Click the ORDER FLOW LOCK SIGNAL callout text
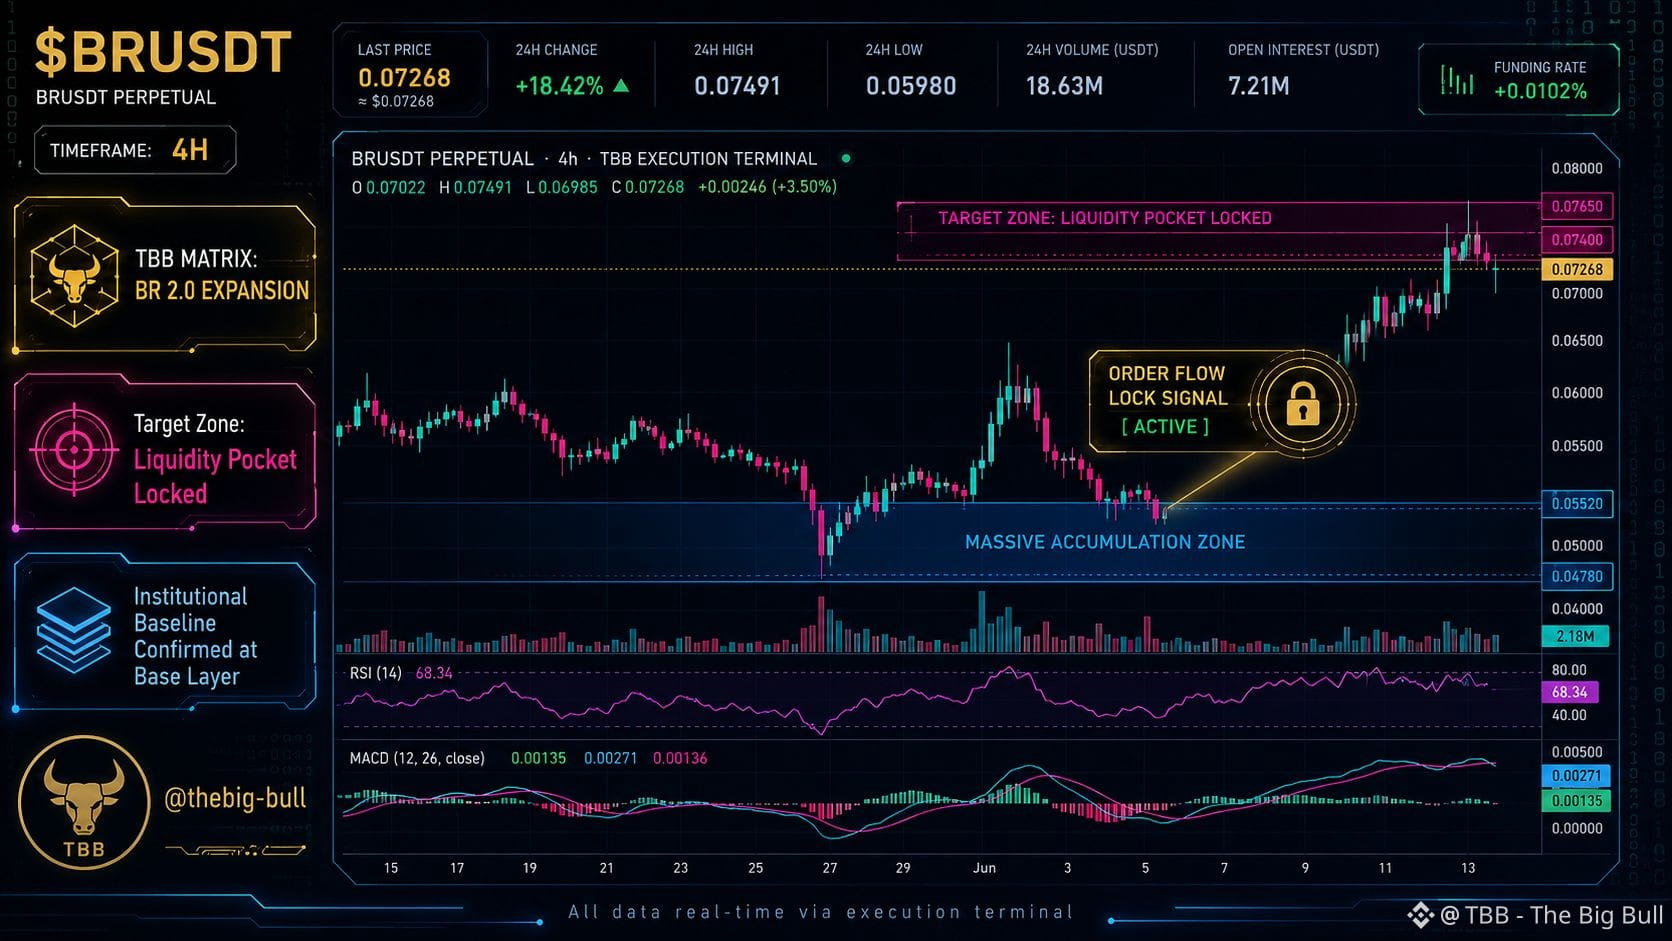This screenshot has width=1672, height=941. (x=1167, y=385)
